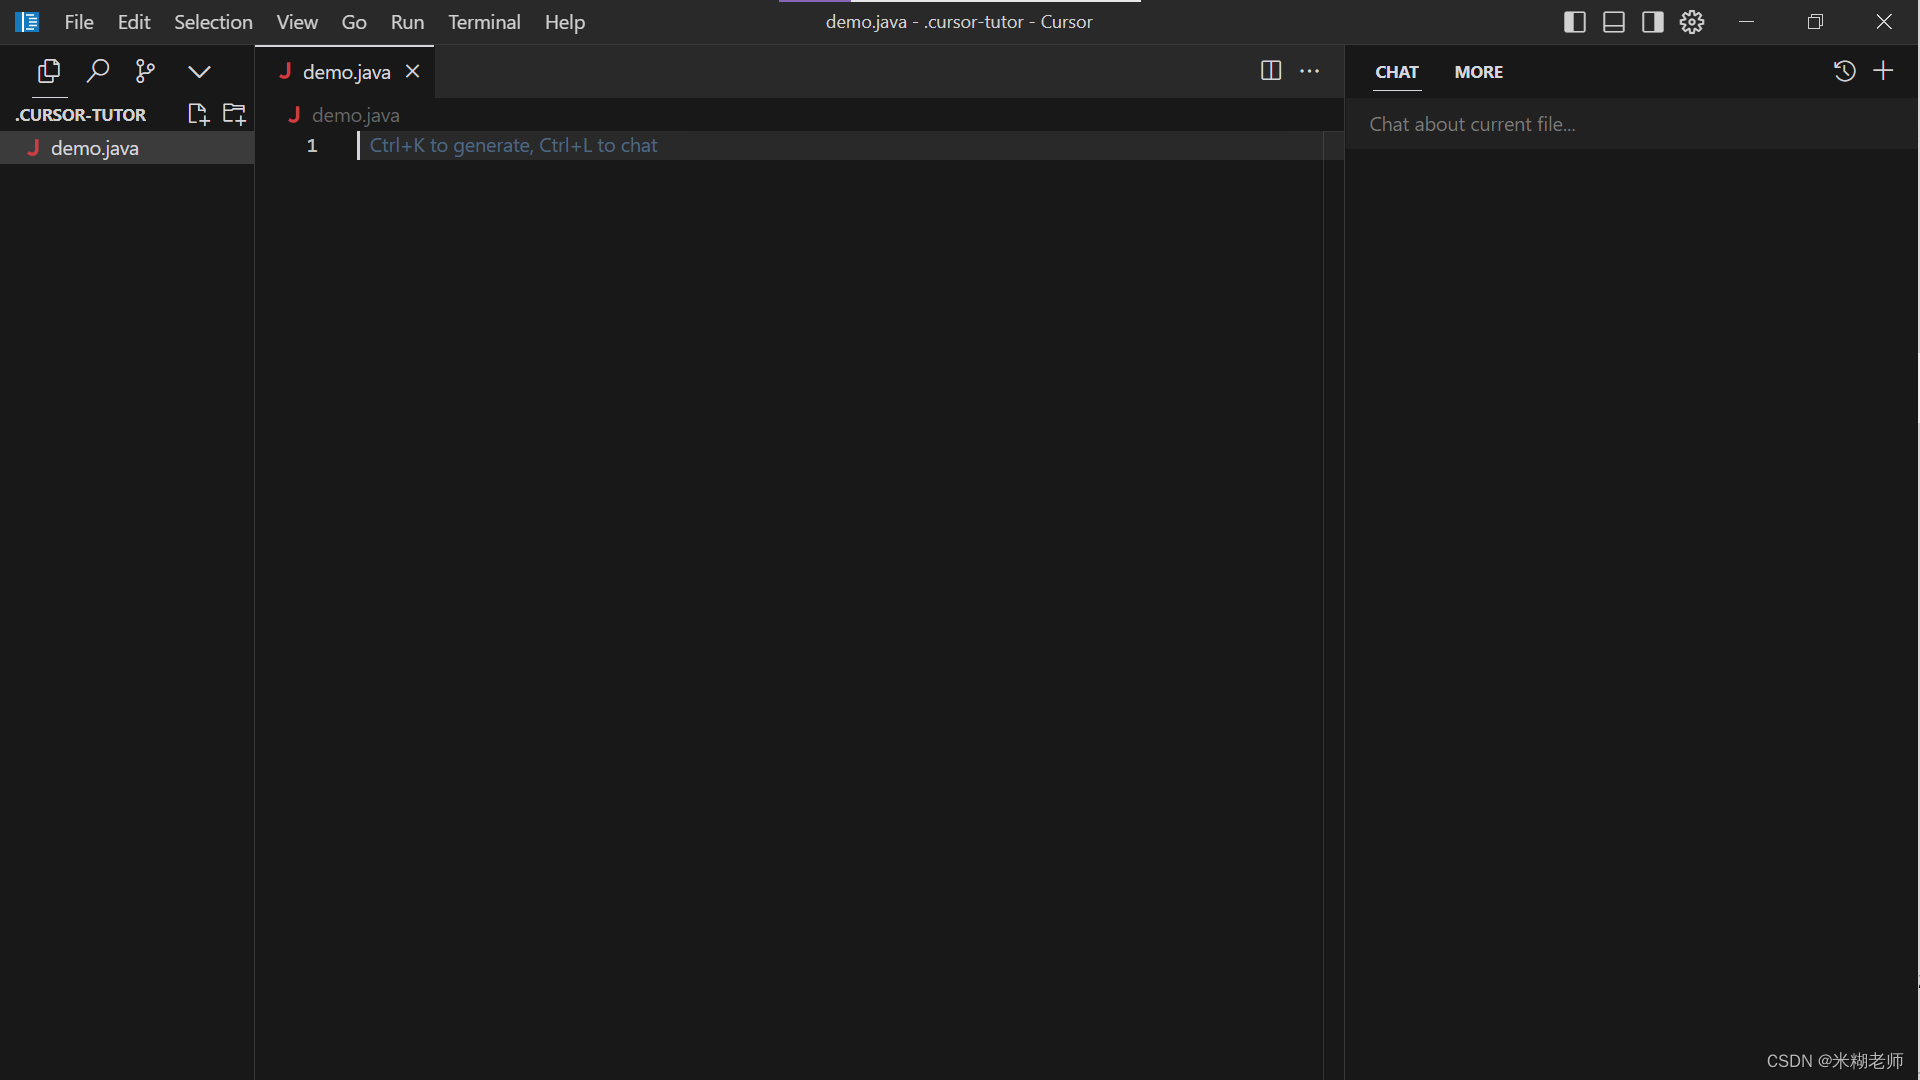Click the Explorer sidebar icon
1920x1080 pixels.
pyautogui.click(x=47, y=71)
